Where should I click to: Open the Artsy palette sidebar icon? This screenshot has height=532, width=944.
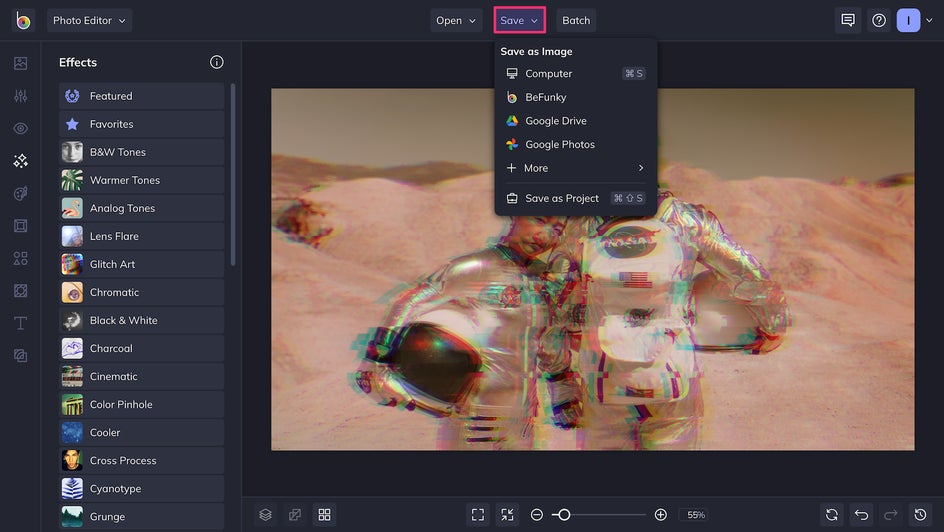[x=20, y=193]
